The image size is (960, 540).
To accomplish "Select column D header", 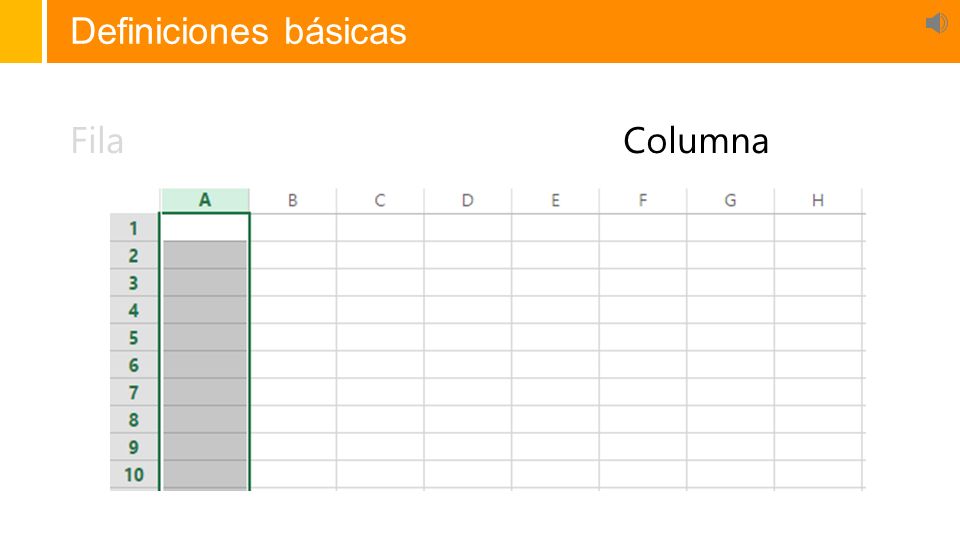I will click(468, 200).
